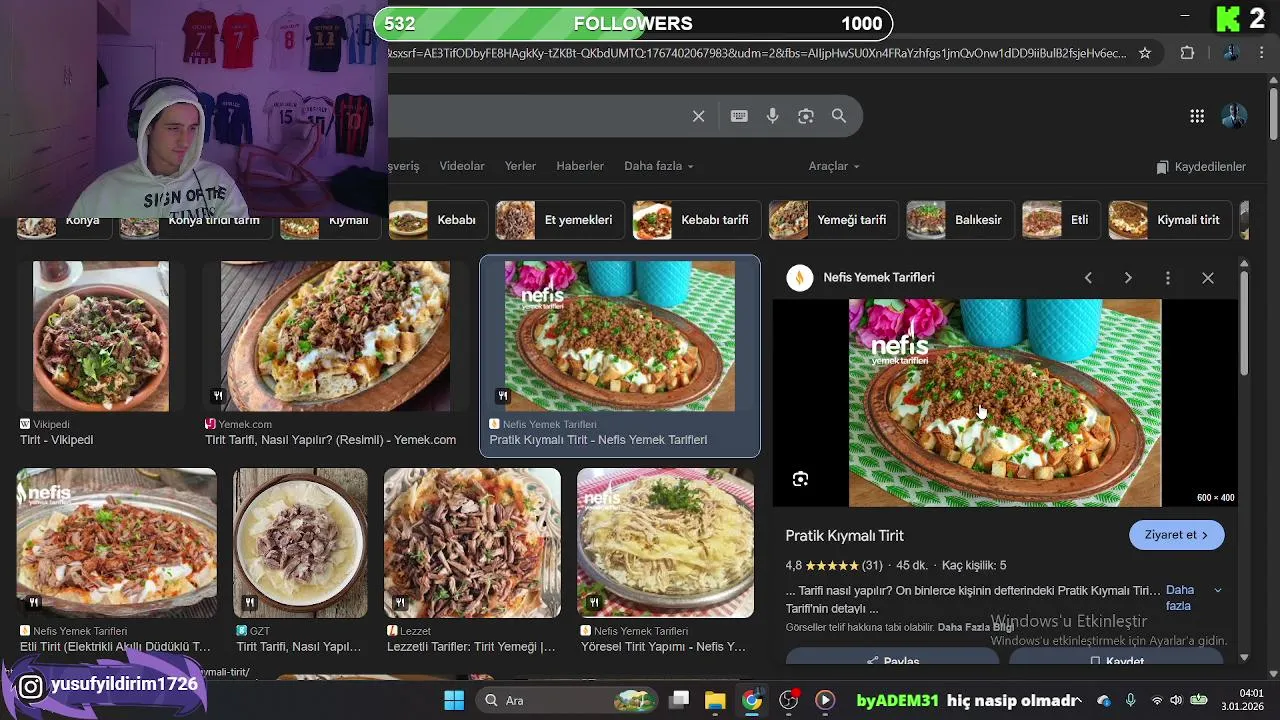Viewport: 1280px width, 720px height.
Task: Open the media player taskbar icon
Action: pos(825,700)
